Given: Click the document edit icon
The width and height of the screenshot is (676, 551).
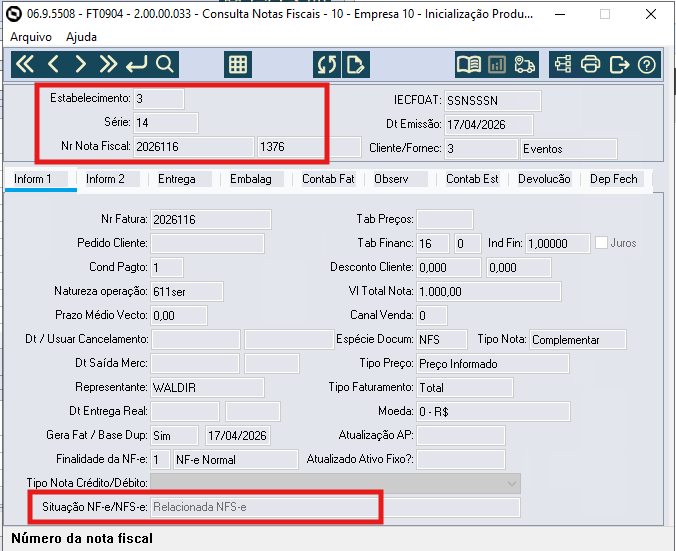Looking at the screenshot, I should coord(356,65).
